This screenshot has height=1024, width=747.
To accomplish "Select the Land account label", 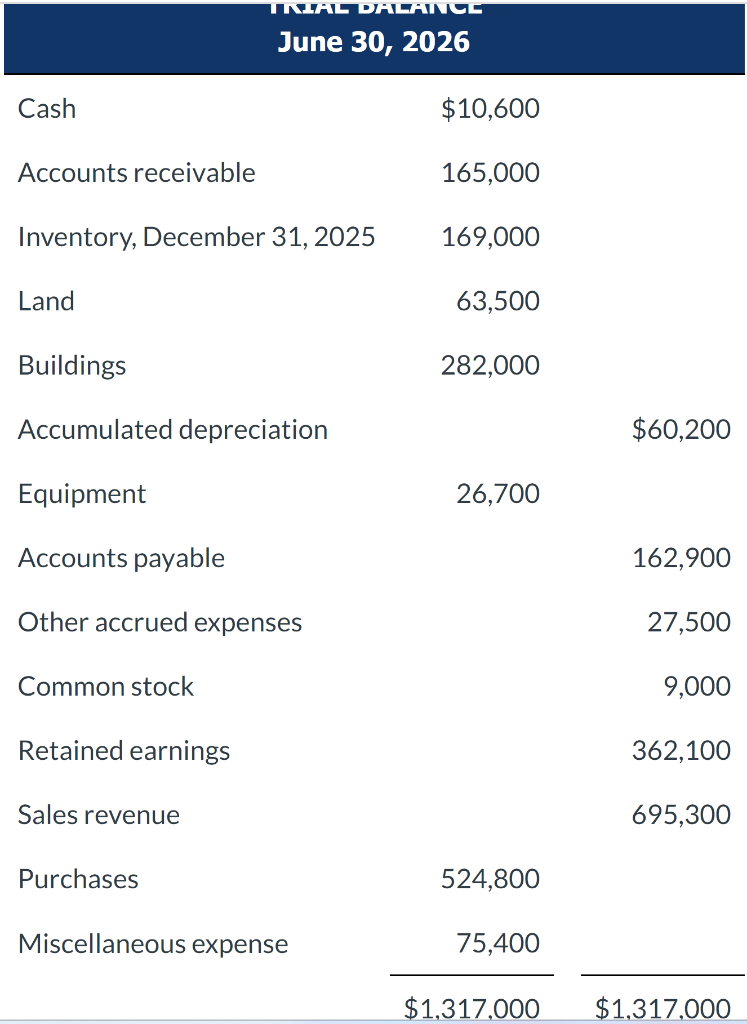I will (46, 301).
